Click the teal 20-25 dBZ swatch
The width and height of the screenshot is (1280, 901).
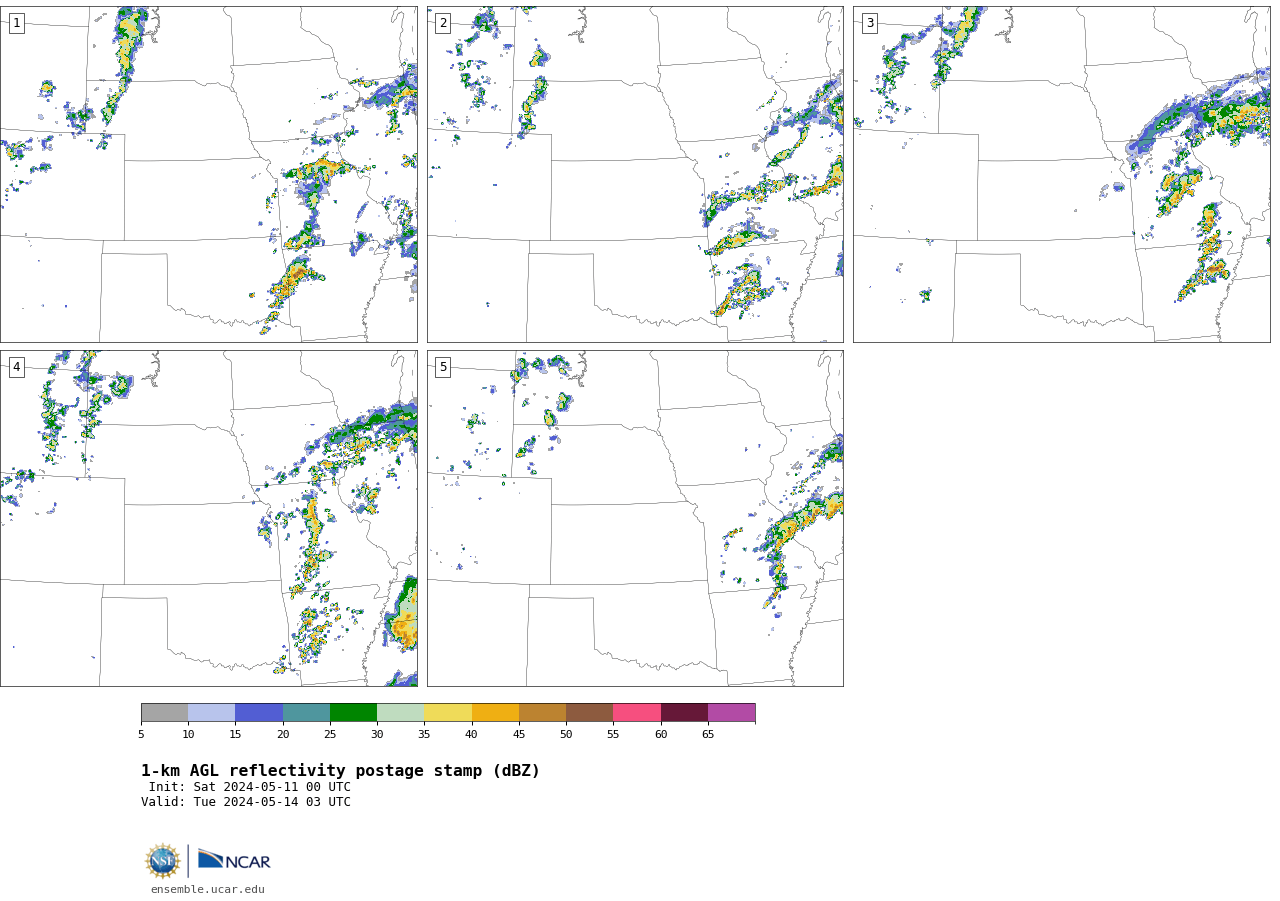(306, 712)
